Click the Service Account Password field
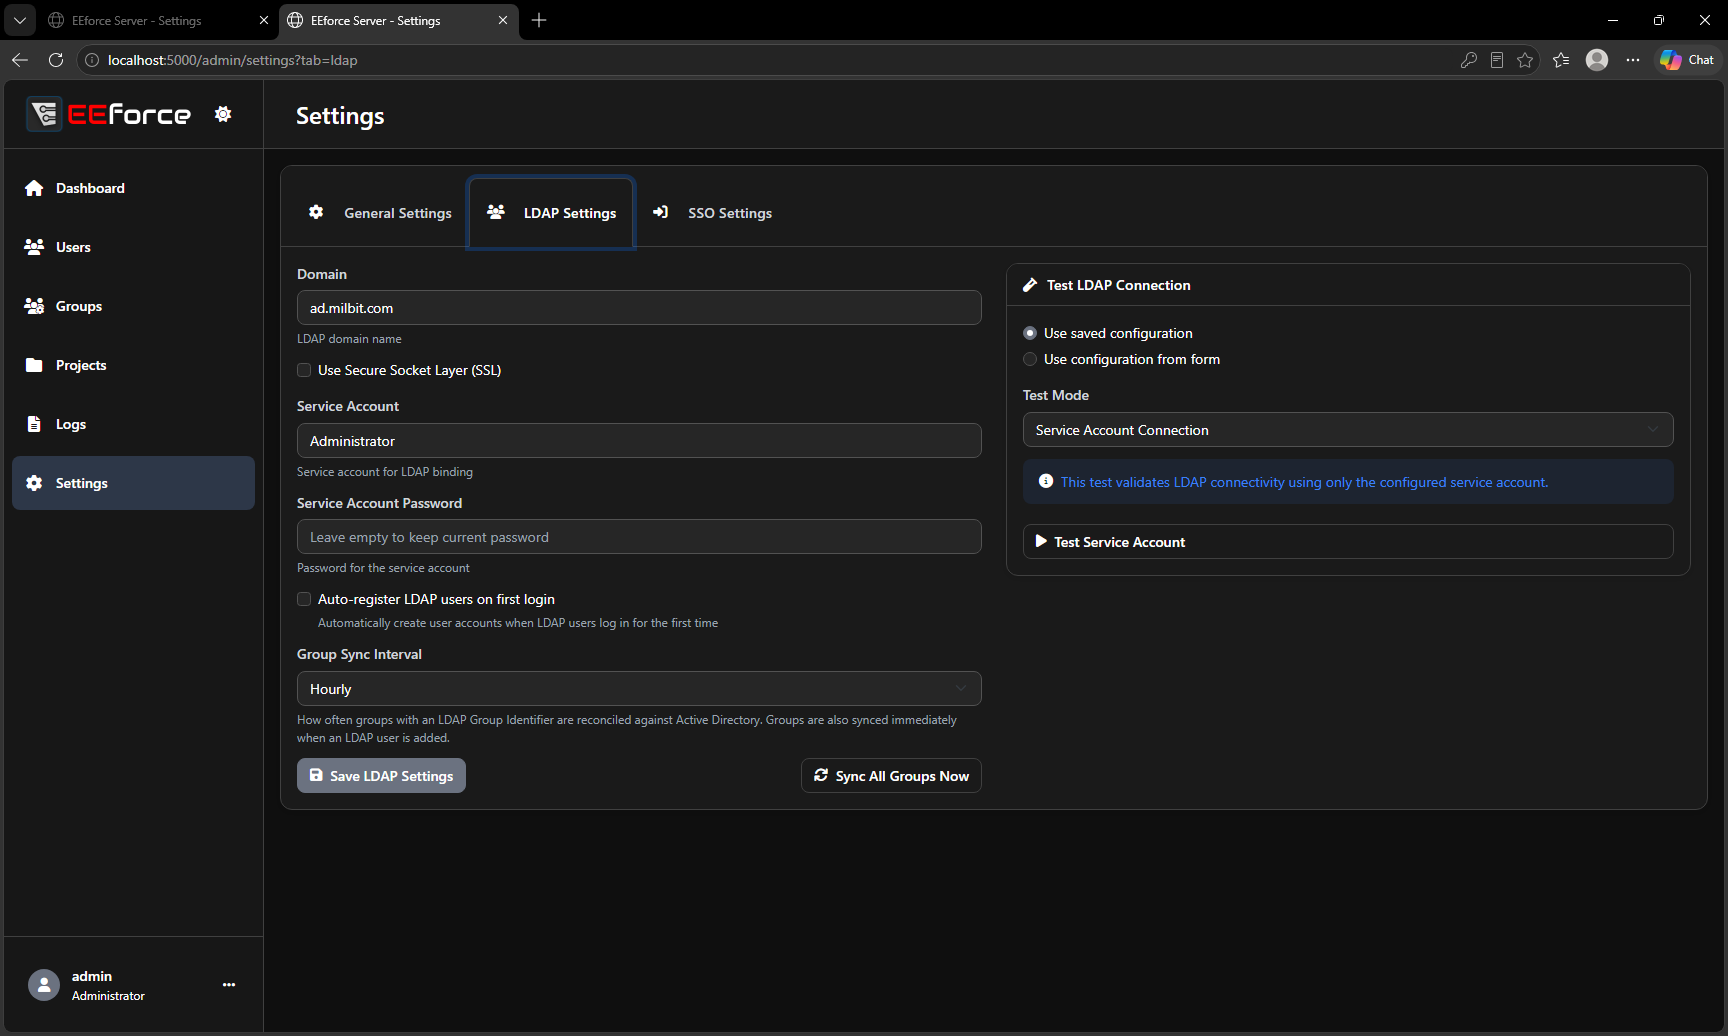Screen dimensions: 1728x1036 (639, 537)
